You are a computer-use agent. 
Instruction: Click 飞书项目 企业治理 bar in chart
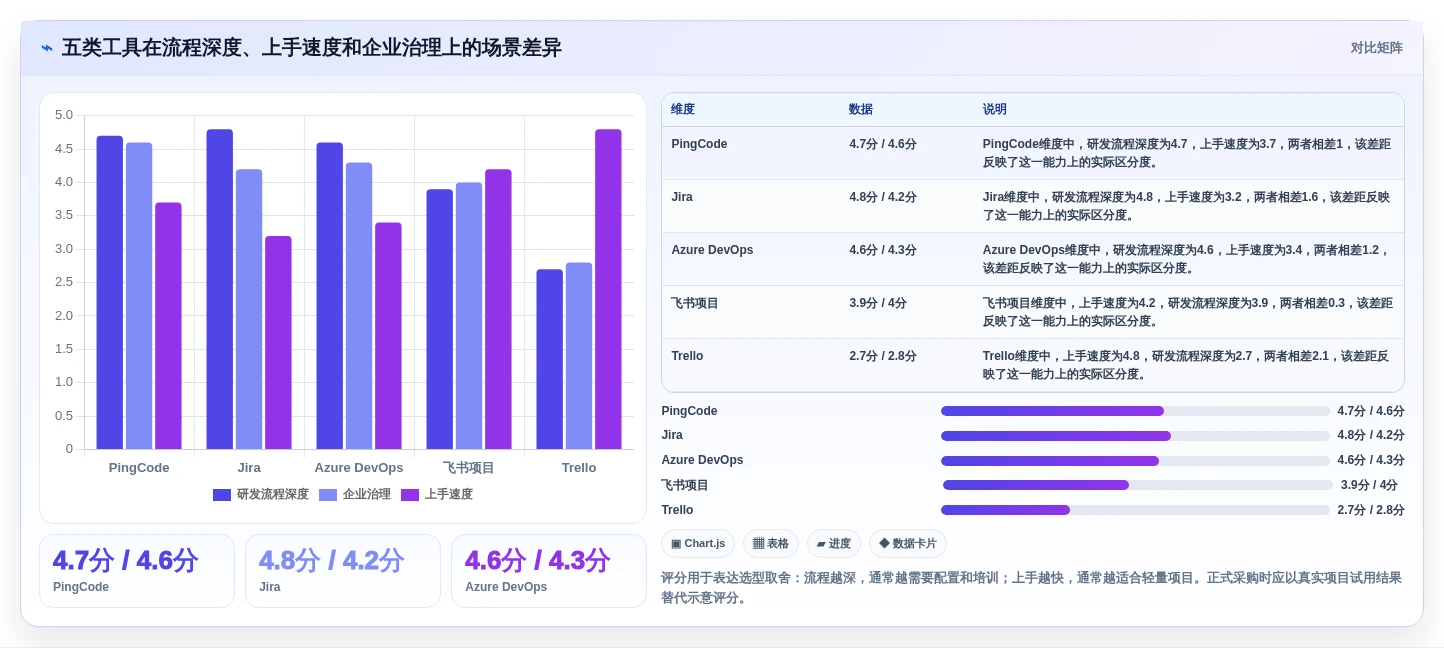click(x=469, y=316)
